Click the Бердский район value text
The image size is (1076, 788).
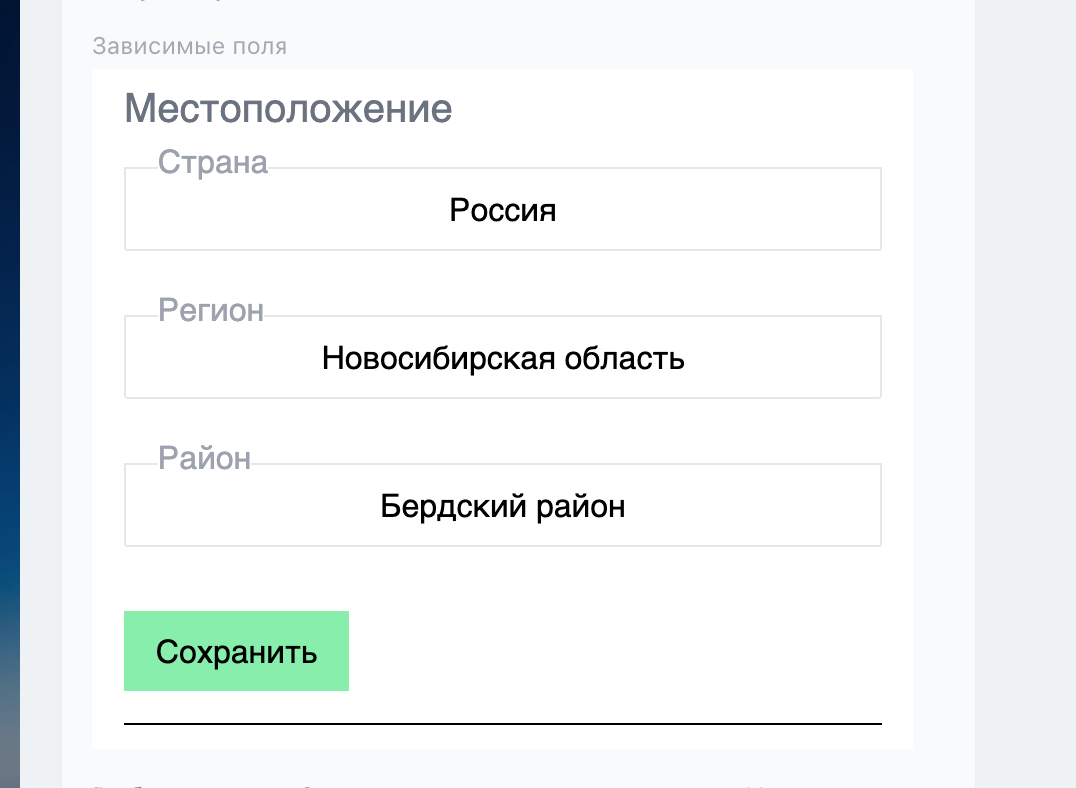tap(502, 507)
